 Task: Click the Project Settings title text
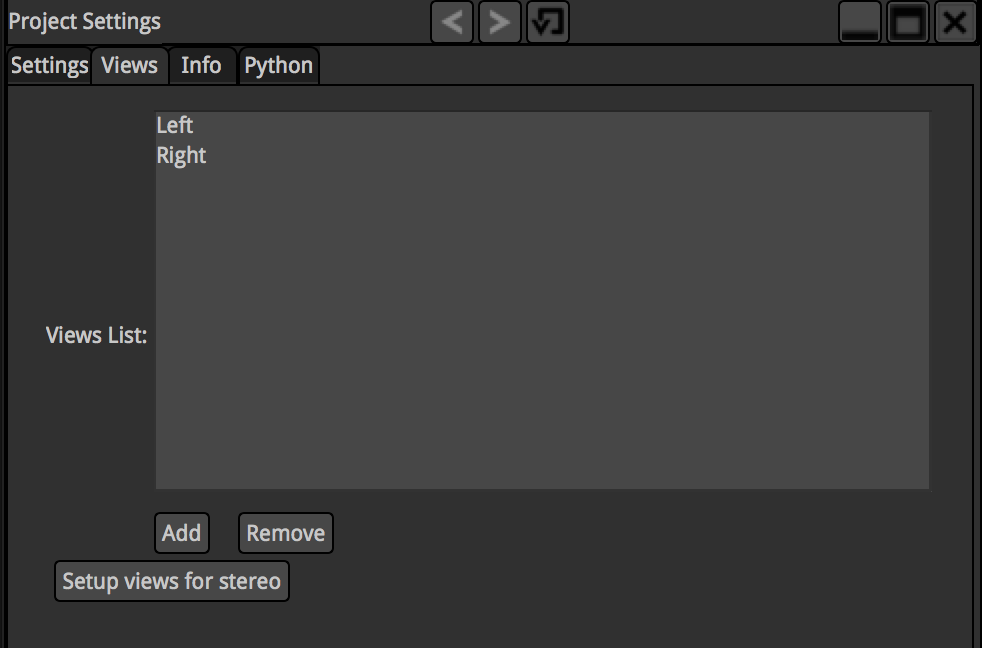coord(85,22)
